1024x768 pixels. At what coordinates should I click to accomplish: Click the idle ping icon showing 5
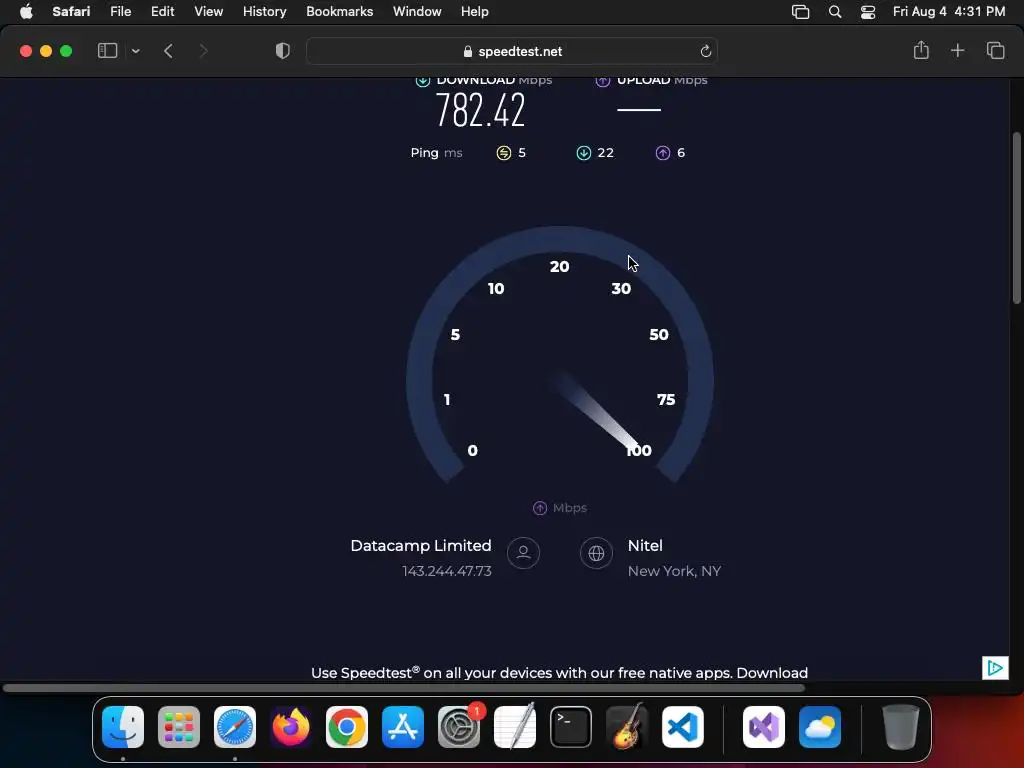504,153
